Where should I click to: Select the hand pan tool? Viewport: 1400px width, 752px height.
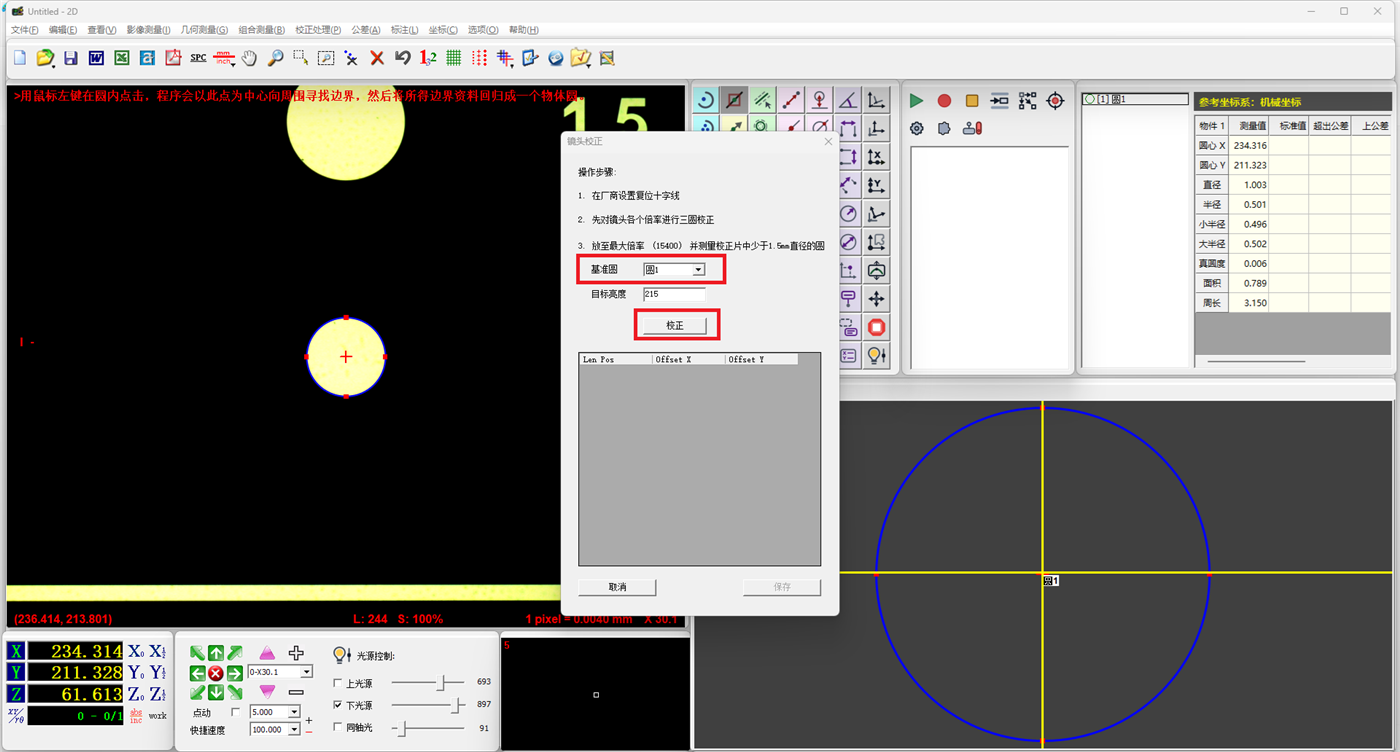[x=249, y=58]
